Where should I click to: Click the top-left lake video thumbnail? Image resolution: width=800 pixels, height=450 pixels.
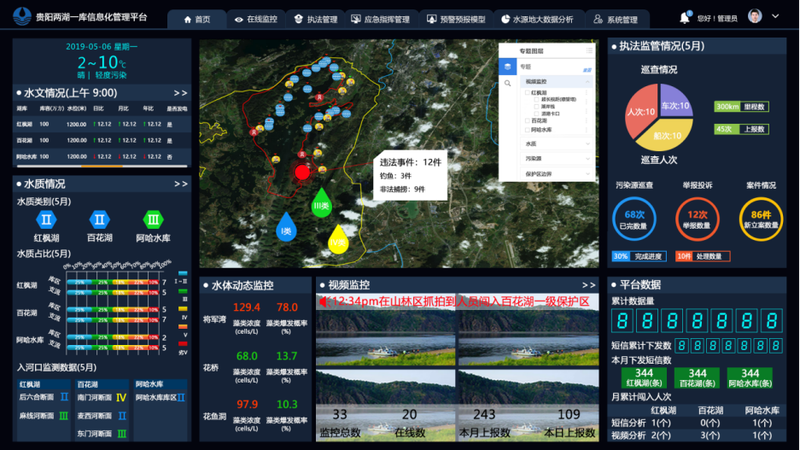pyautogui.click(x=385, y=331)
